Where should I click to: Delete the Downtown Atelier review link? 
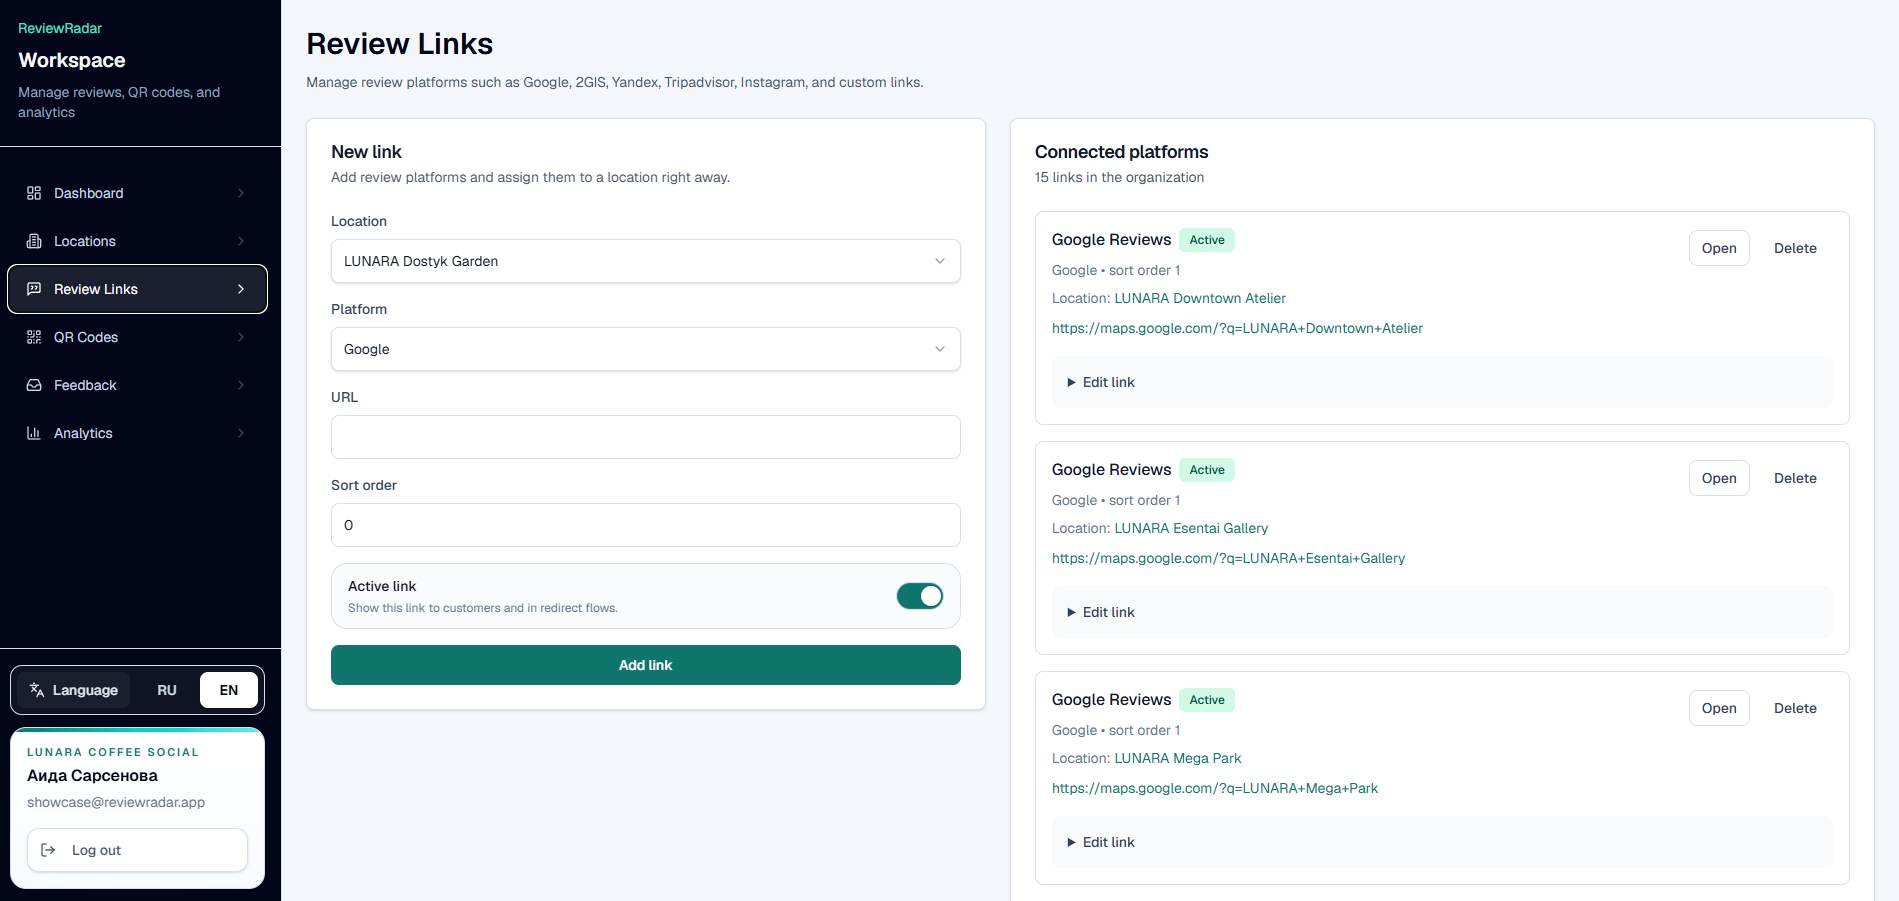click(x=1795, y=248)
